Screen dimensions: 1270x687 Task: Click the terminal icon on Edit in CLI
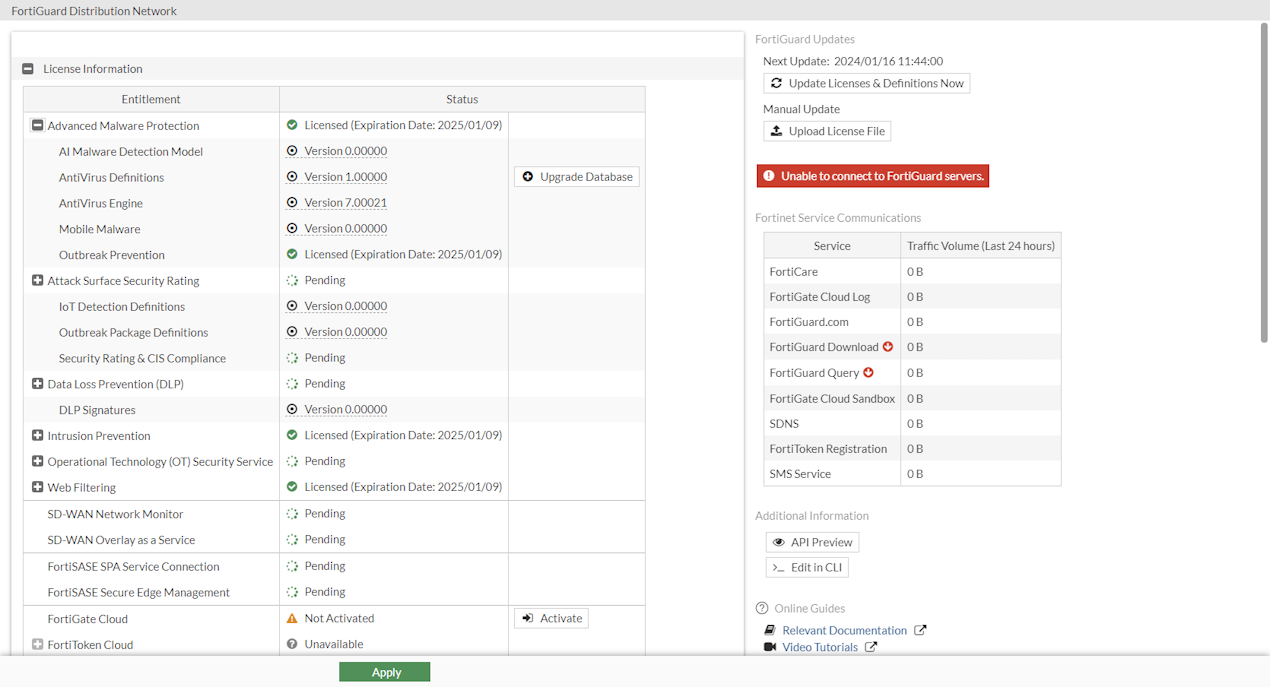pyautogui.click(x=777, y=567)
